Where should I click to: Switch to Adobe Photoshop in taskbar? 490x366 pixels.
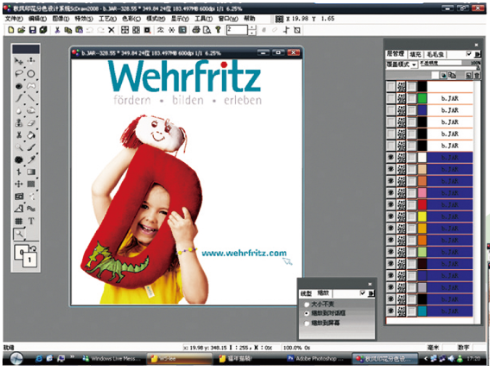point(315,359)
